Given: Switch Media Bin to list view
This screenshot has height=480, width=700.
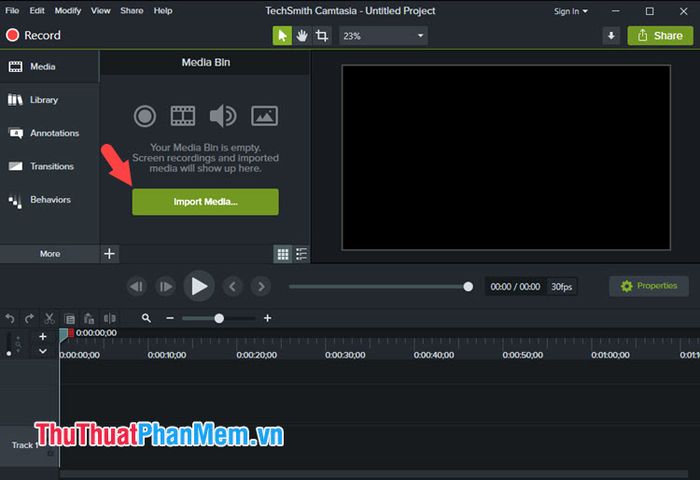Looking at the screenshot, I should click(302, 254).
